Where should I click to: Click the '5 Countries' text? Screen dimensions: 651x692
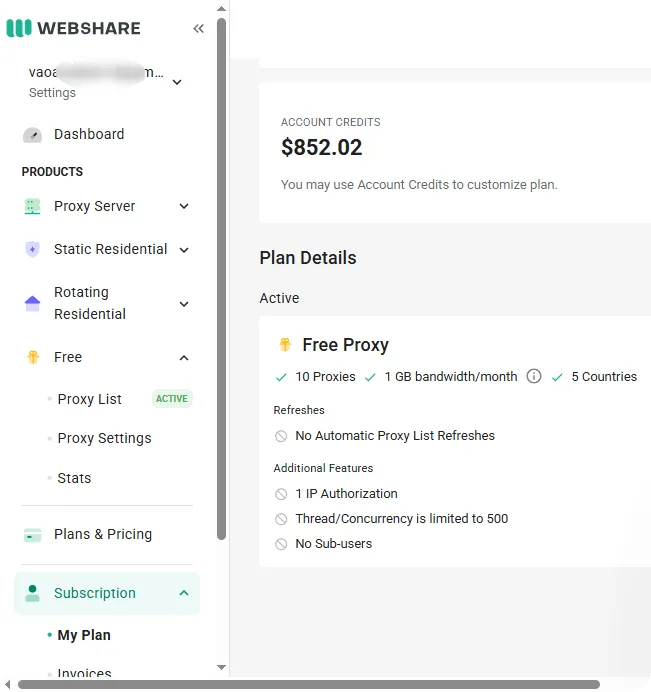(604, 377)
